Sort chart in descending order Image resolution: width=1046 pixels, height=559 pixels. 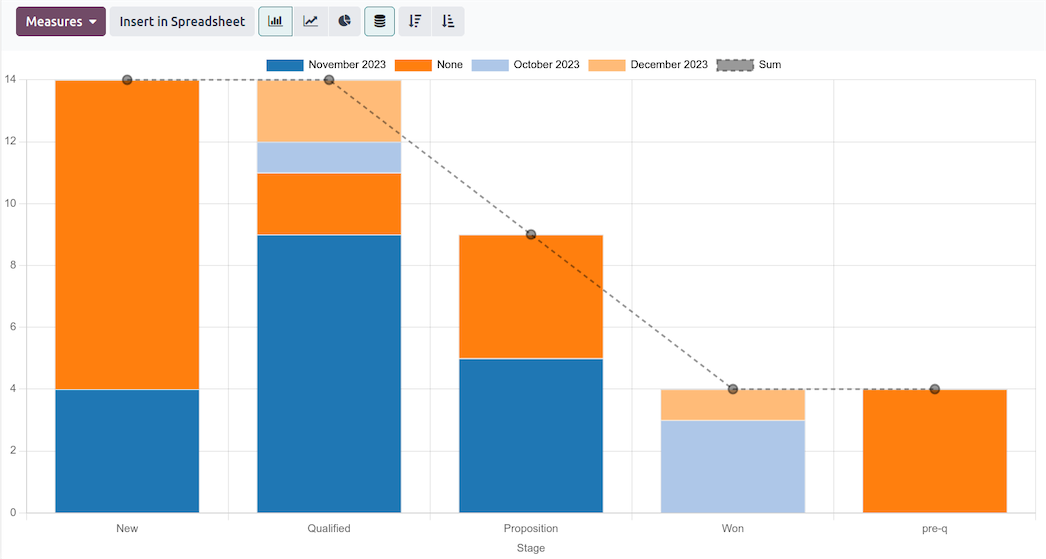415,21
